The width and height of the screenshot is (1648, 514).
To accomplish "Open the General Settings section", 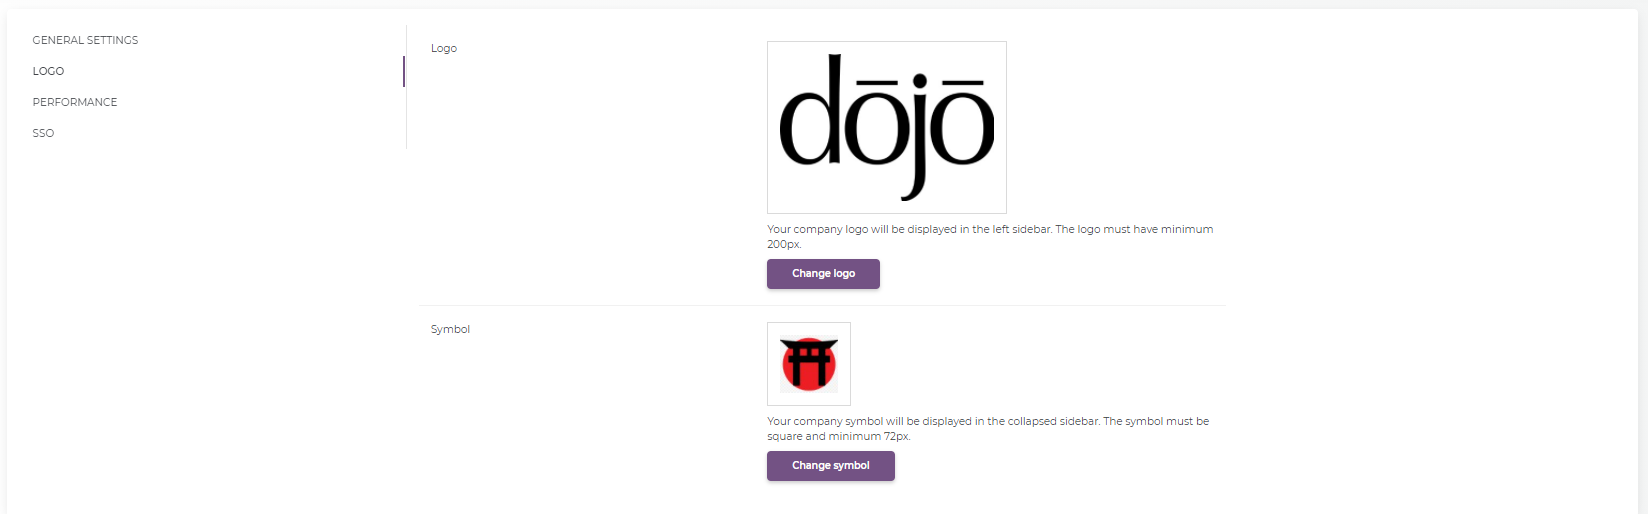I will (x=85, y=40).
